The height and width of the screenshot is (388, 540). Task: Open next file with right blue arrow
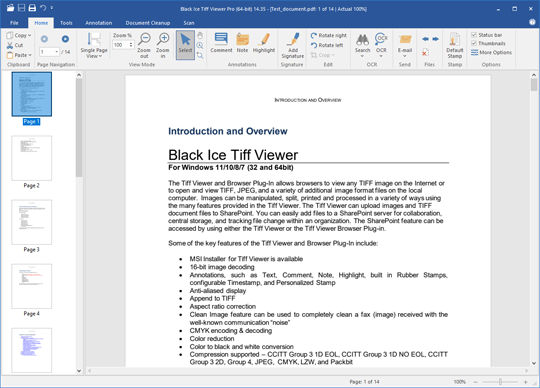(436, 39)
